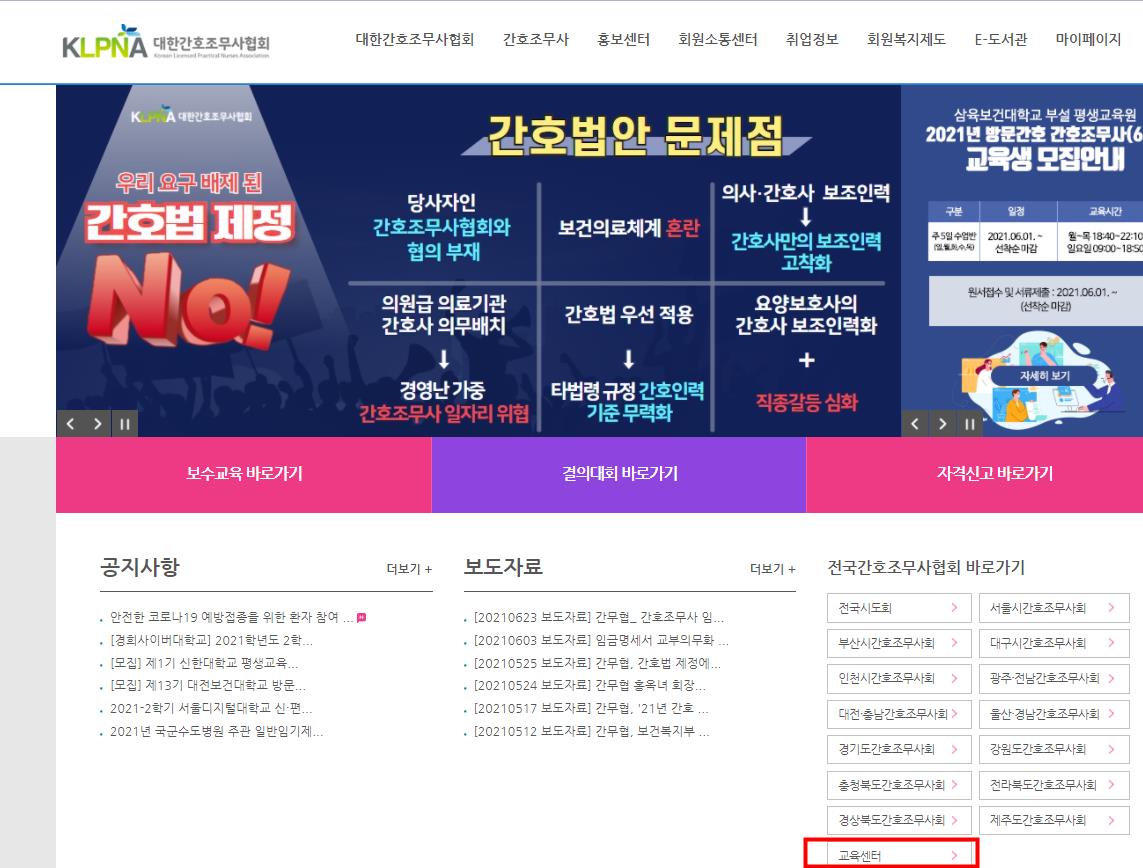Open notice [경희사이버대학교] 2021학년도 2학

[x=211, y=641]
